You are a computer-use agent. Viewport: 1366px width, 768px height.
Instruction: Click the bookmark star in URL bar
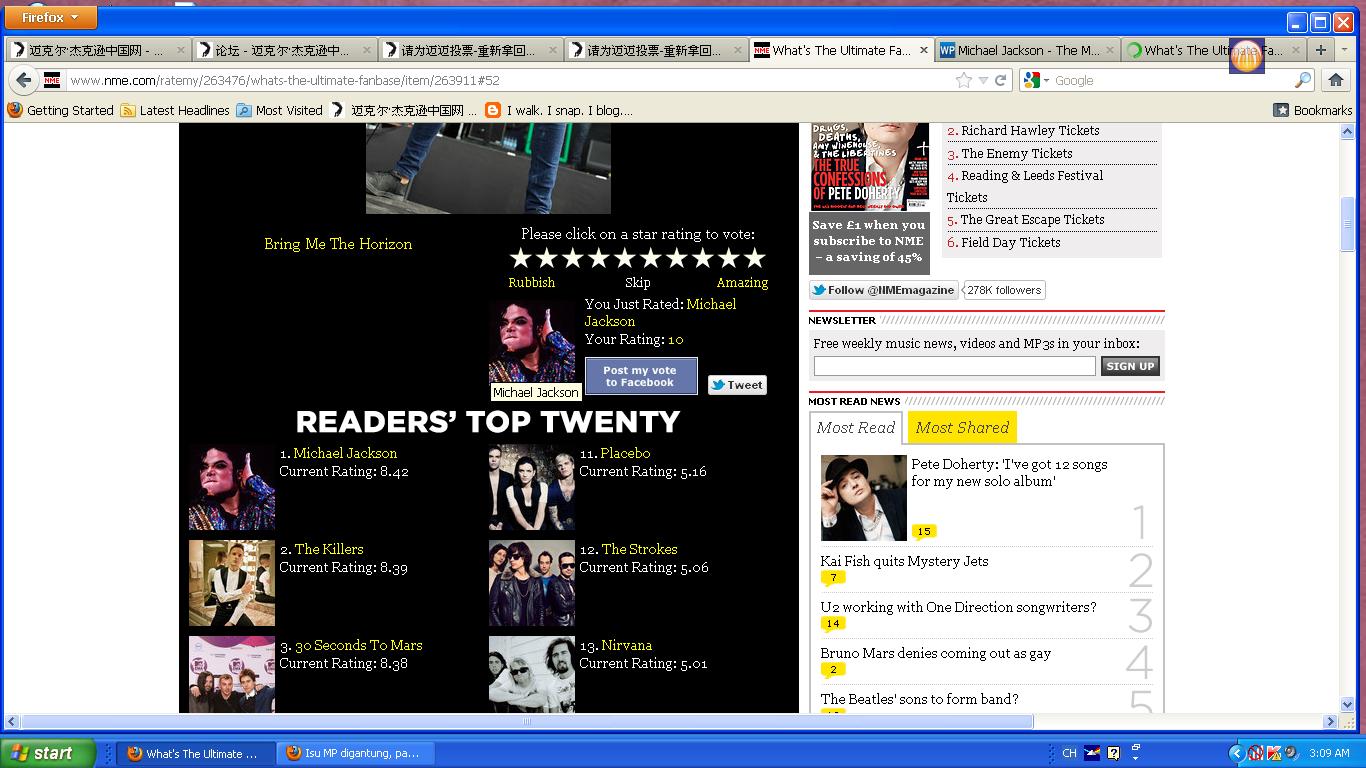[963, 80]
